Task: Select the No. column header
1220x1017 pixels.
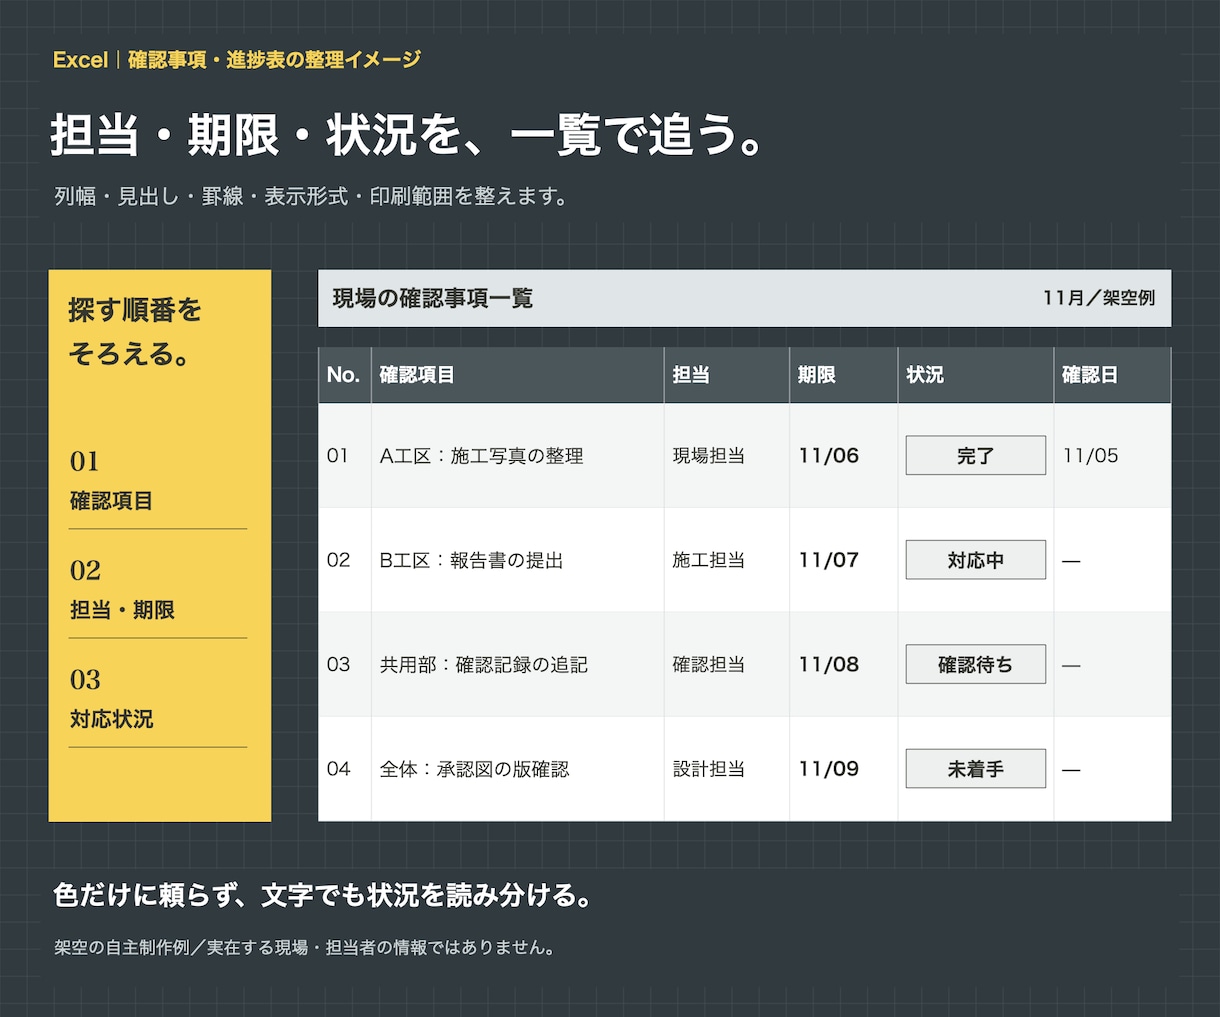Action: 344,375
